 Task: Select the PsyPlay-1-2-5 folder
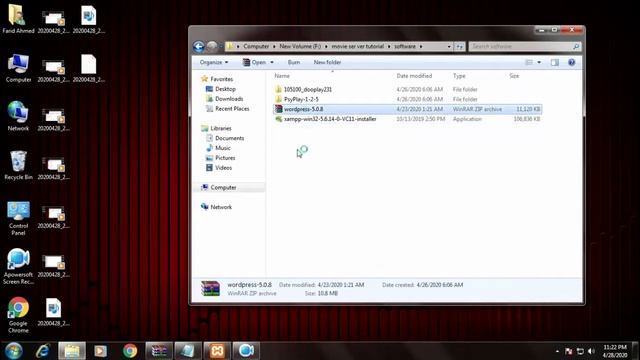click(x=301, y=99)
